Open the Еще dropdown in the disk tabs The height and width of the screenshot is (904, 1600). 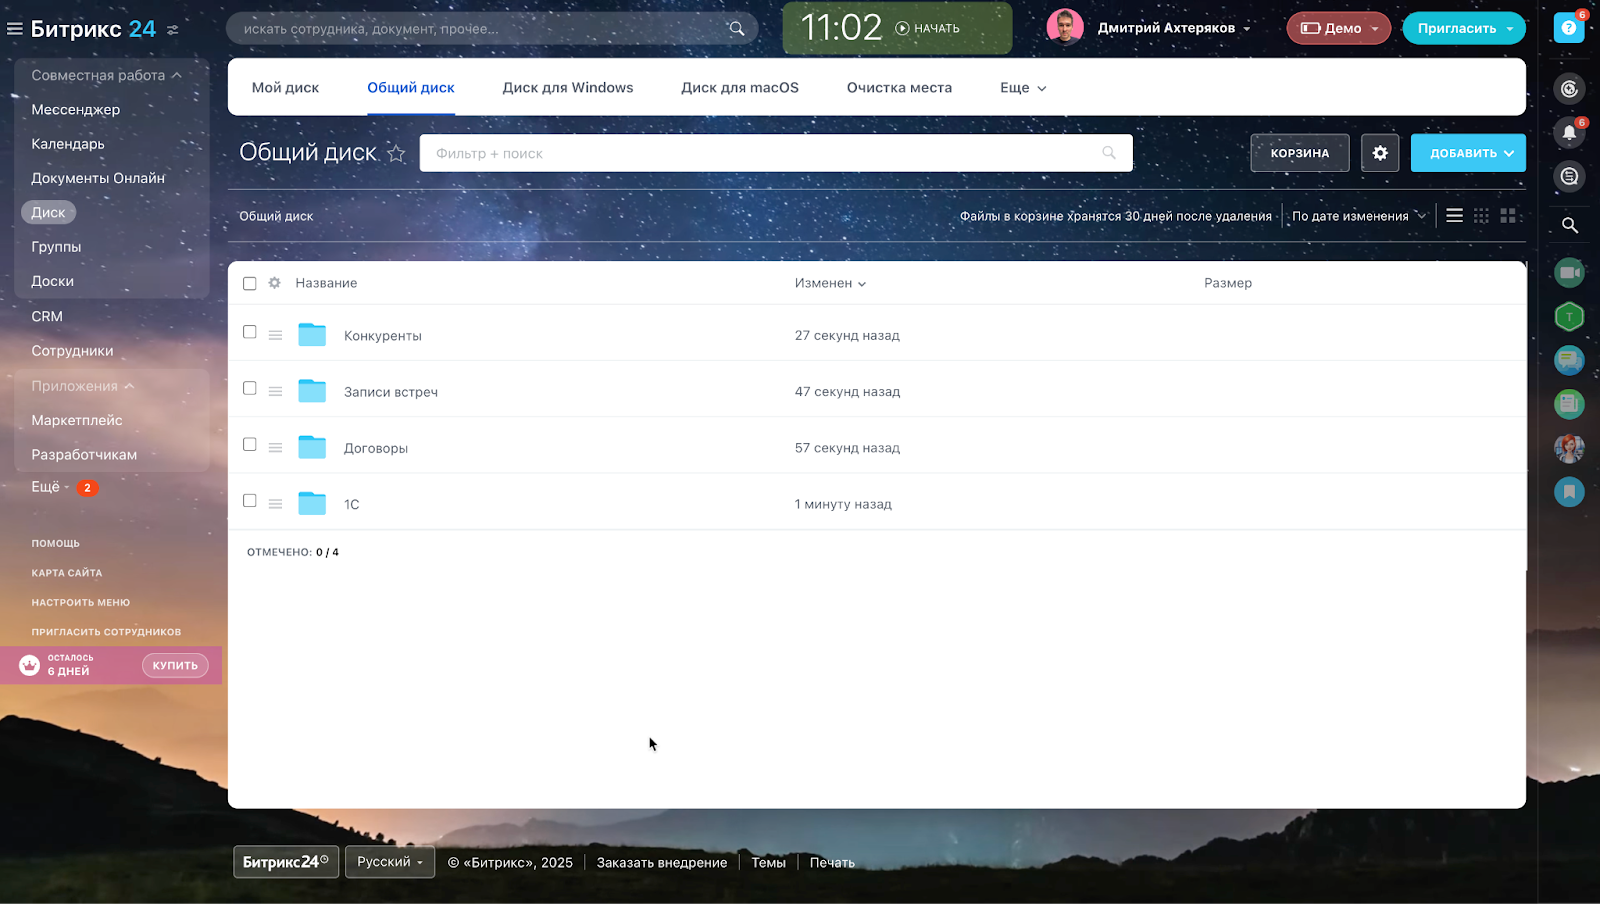tap(1023, 88)
